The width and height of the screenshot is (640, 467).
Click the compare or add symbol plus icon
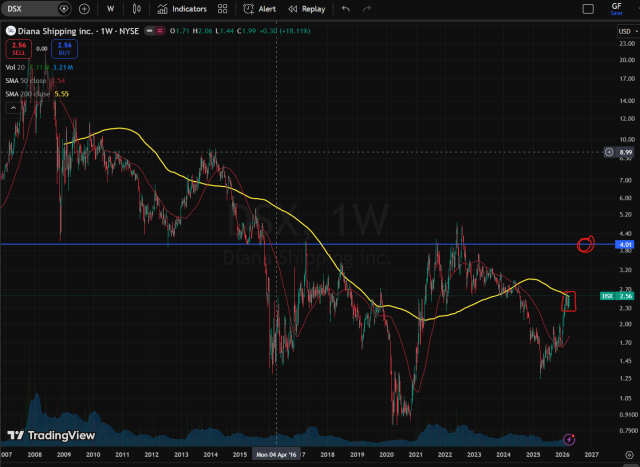click(x=84, y=9)
